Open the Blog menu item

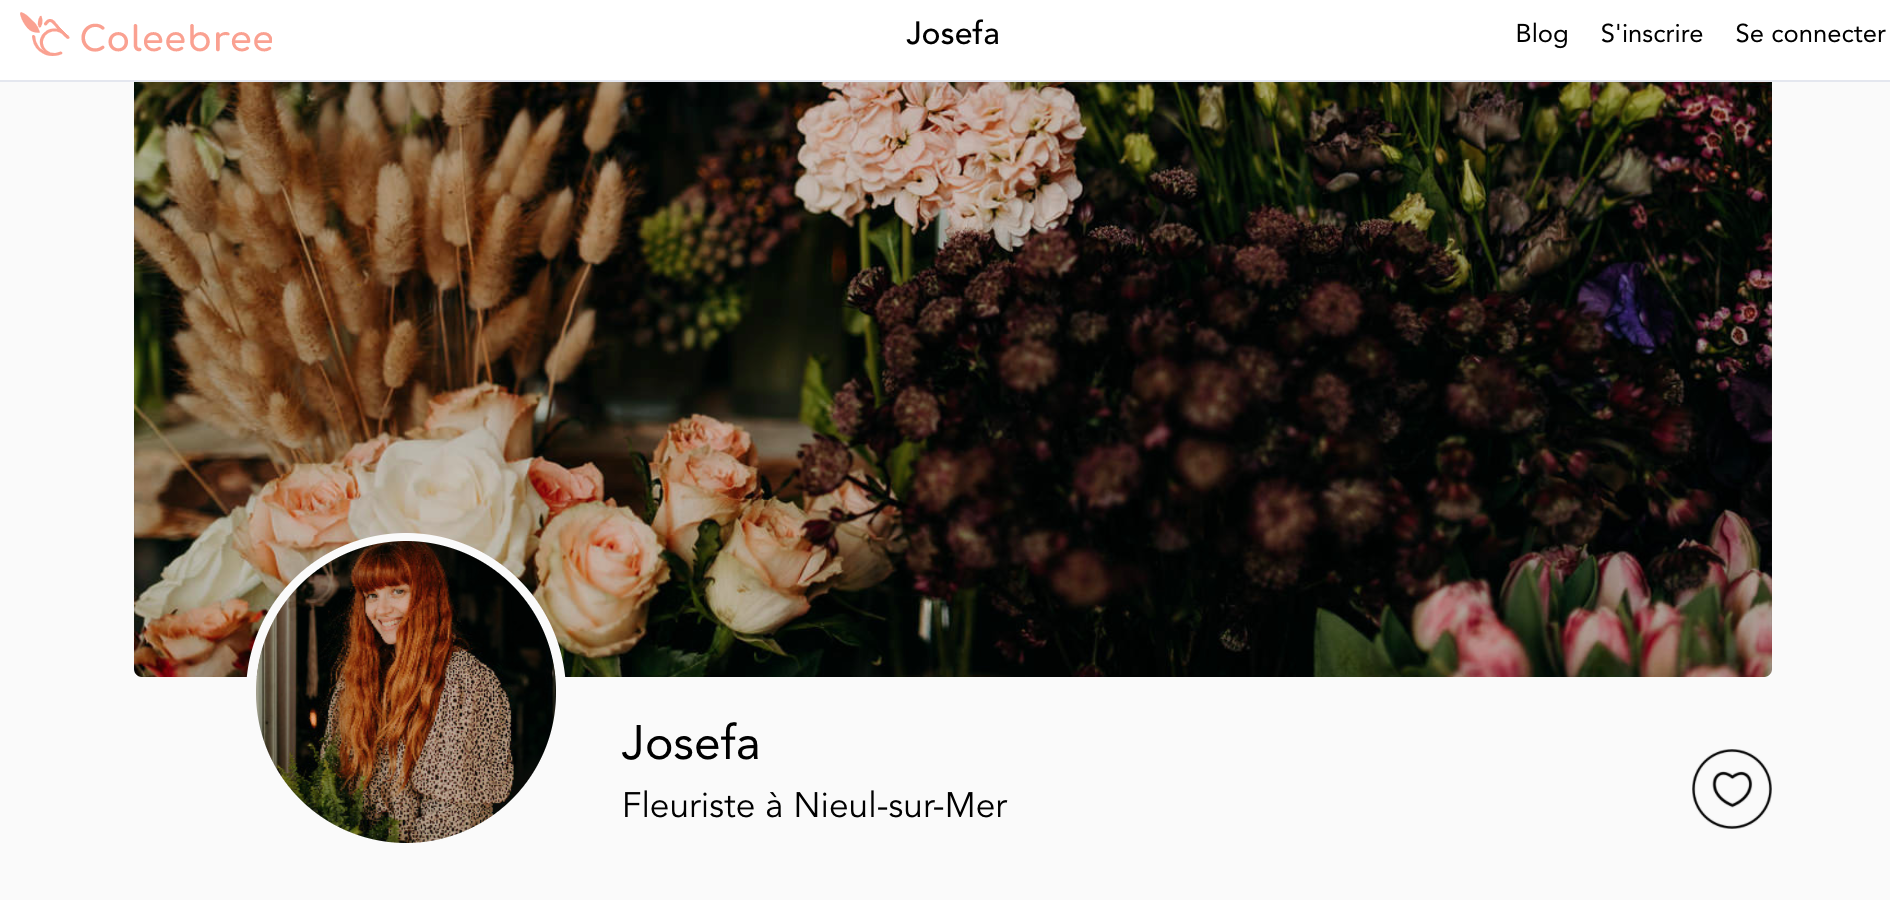(1541, 34)
